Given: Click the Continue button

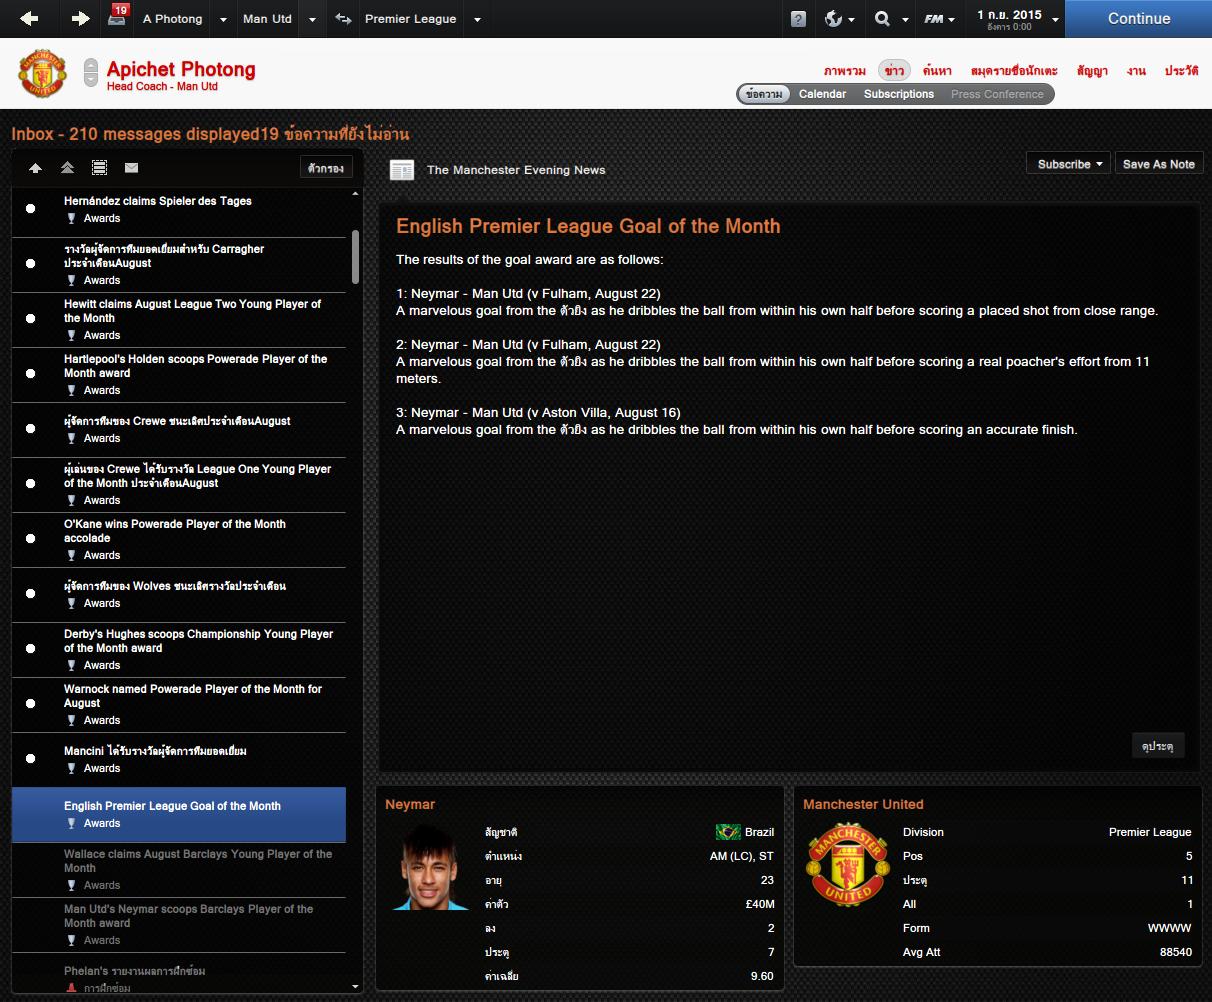Looking at the screenshot, I should (1138, 19).
